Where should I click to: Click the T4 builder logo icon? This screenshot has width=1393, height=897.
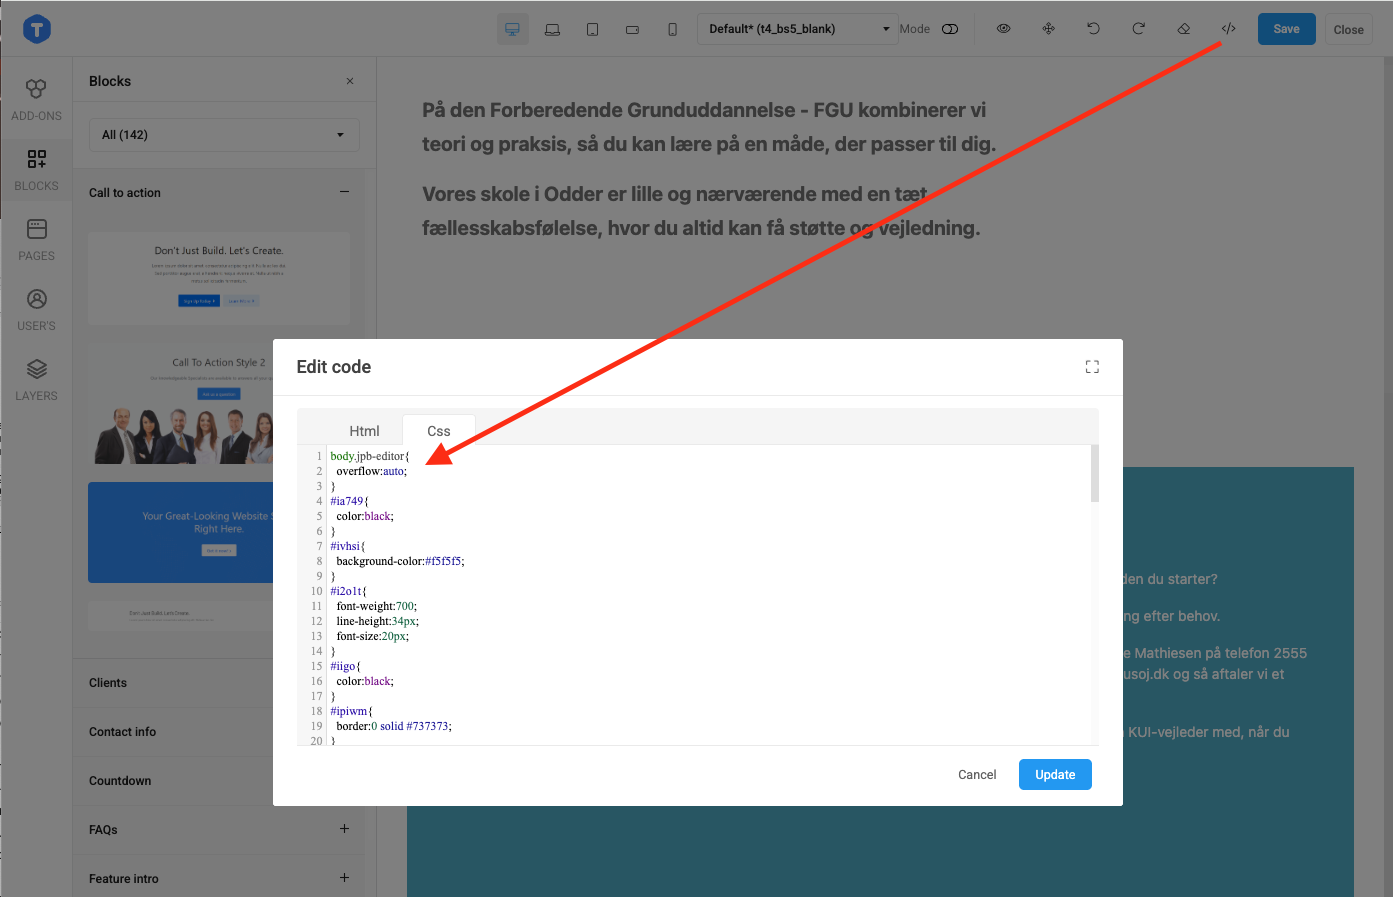[37, 29]
